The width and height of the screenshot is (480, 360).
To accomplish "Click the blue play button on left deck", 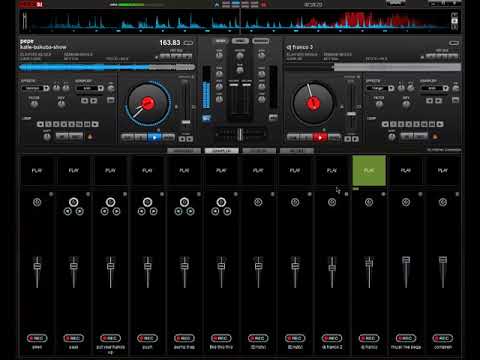I will click(x=154, y=137).
